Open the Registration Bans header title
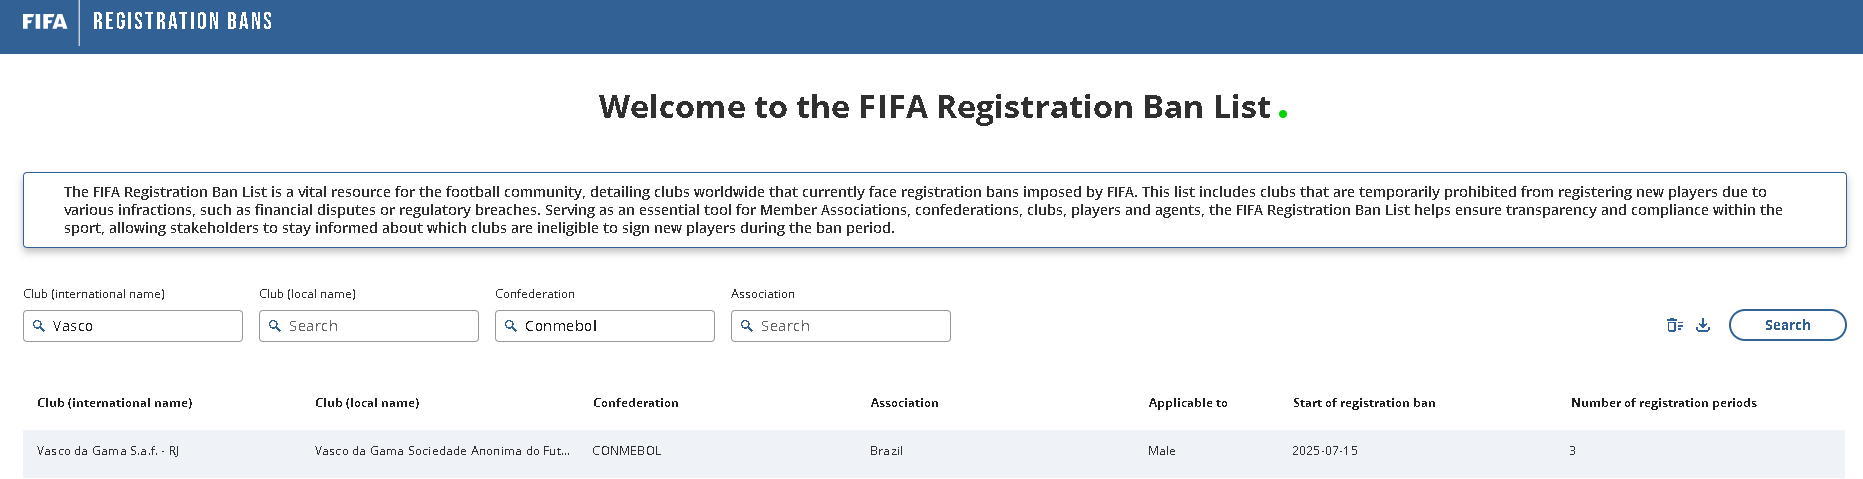 tap(182, 21)
